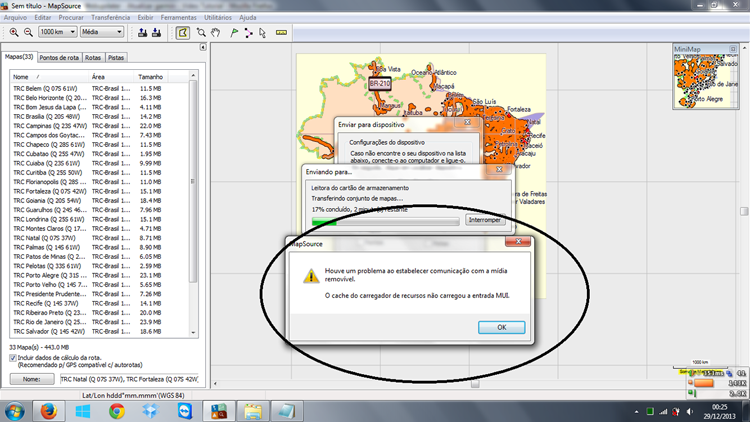Click the BR-210 road label on map

(x=380, y=83)
